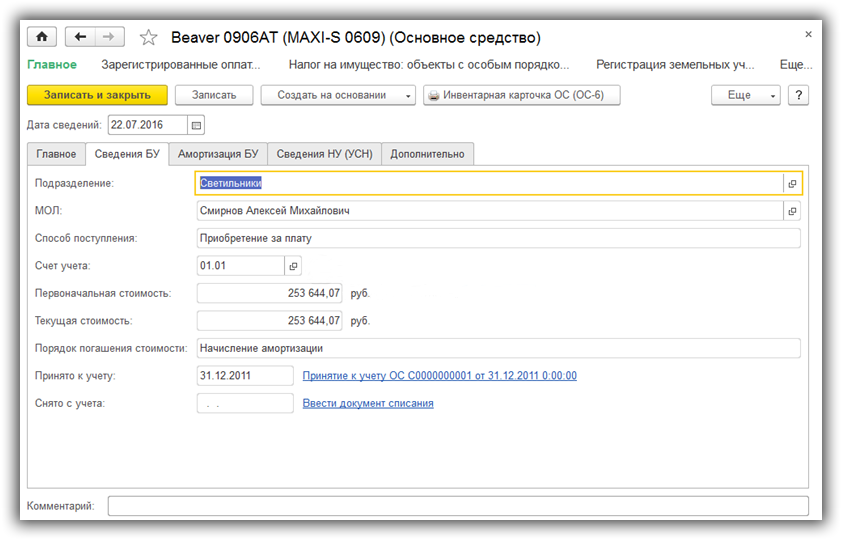Viewport: 842px width, 540px height.
Task: Click Ввести документ списания link
Action: [368, 403]
